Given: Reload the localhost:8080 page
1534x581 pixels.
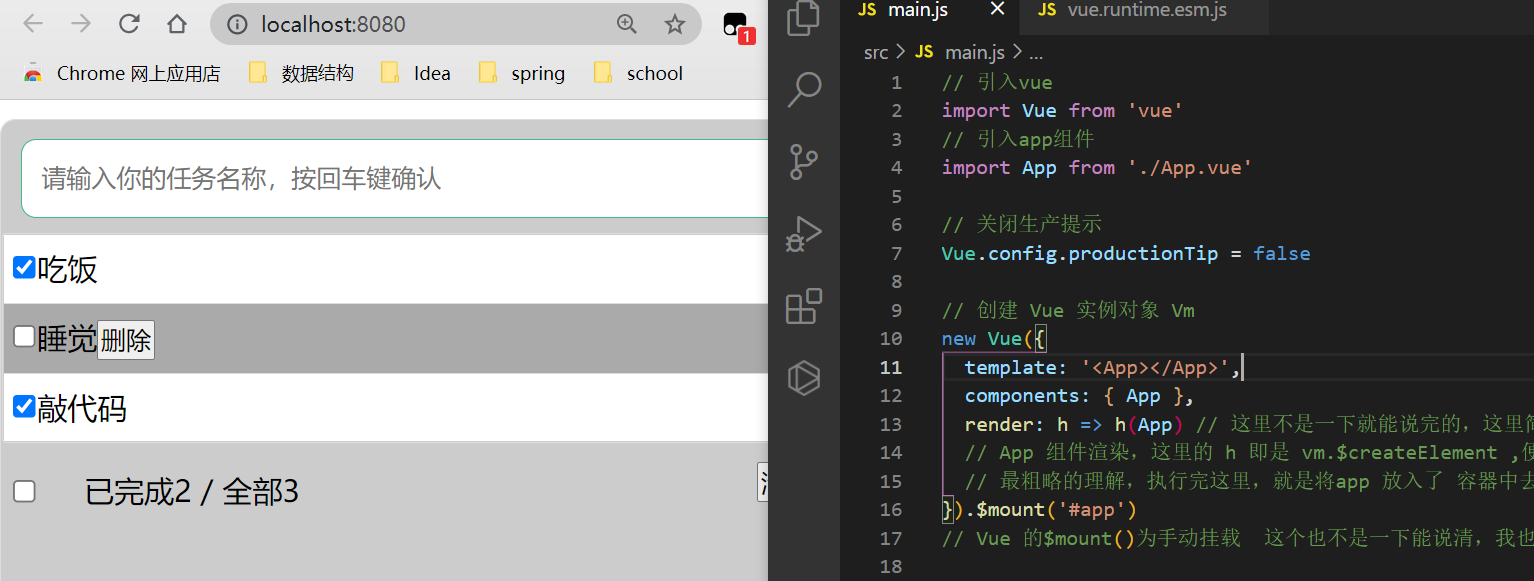Looking at the screenshot, I should (129, 24).
